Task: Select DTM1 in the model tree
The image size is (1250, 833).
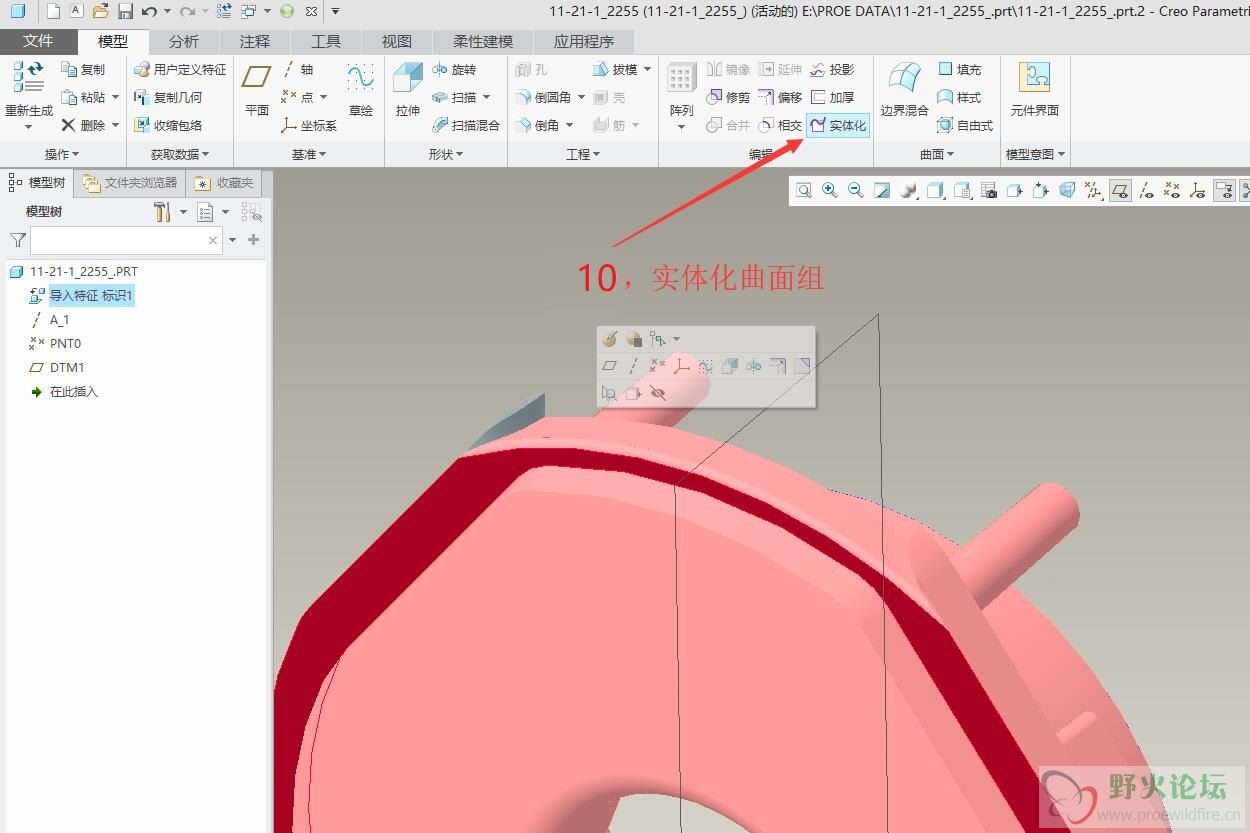Action: click(67, 367)
